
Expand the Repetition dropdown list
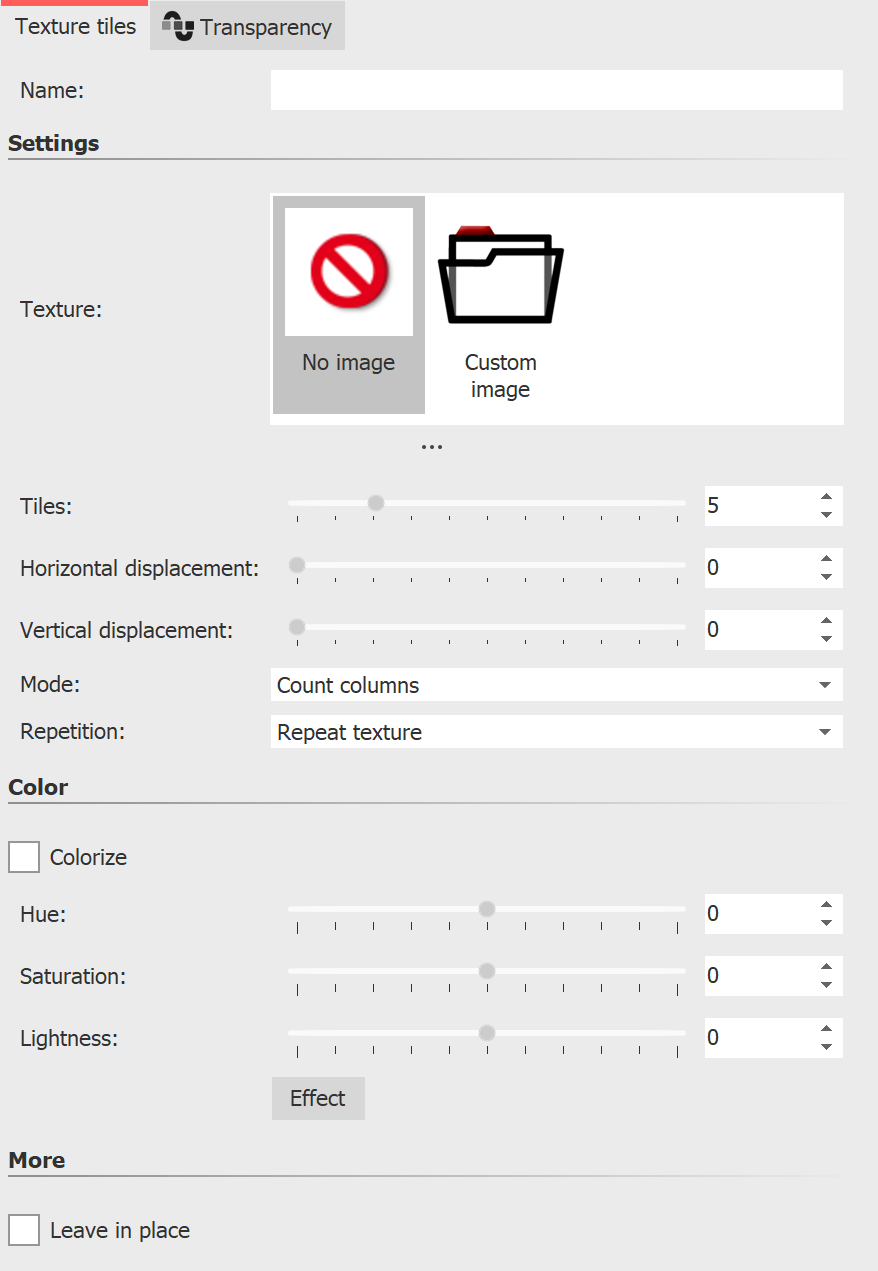click(x=556, y=732)
